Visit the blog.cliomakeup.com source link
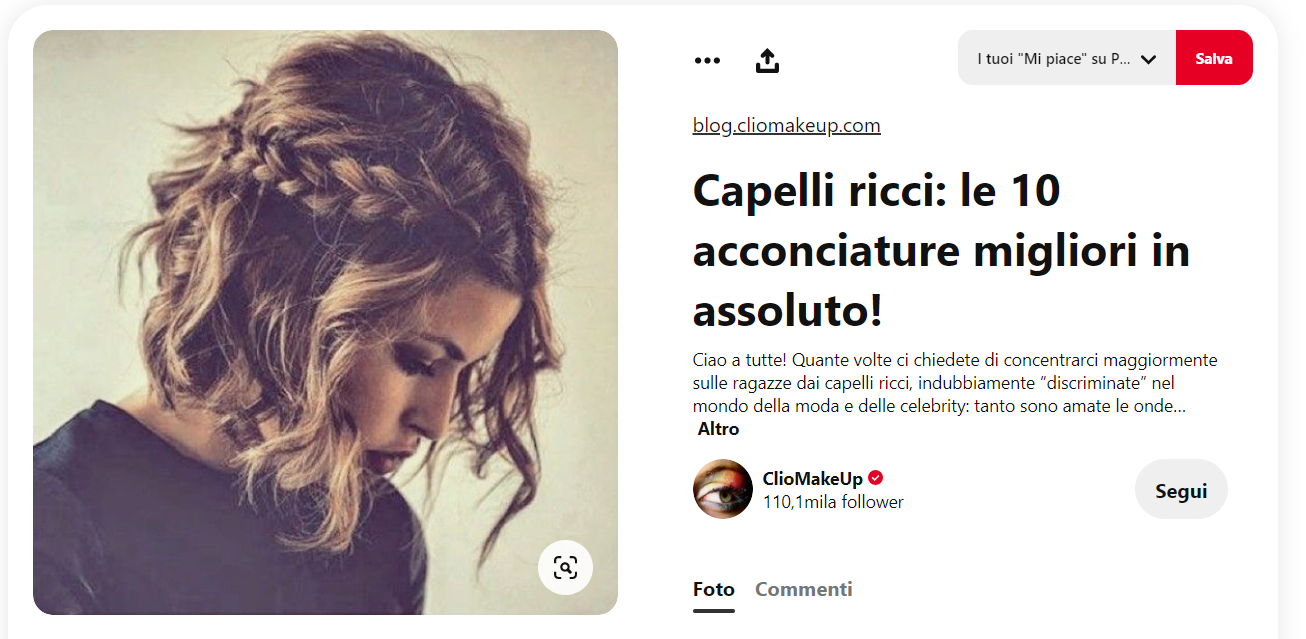 coord(786,125)
